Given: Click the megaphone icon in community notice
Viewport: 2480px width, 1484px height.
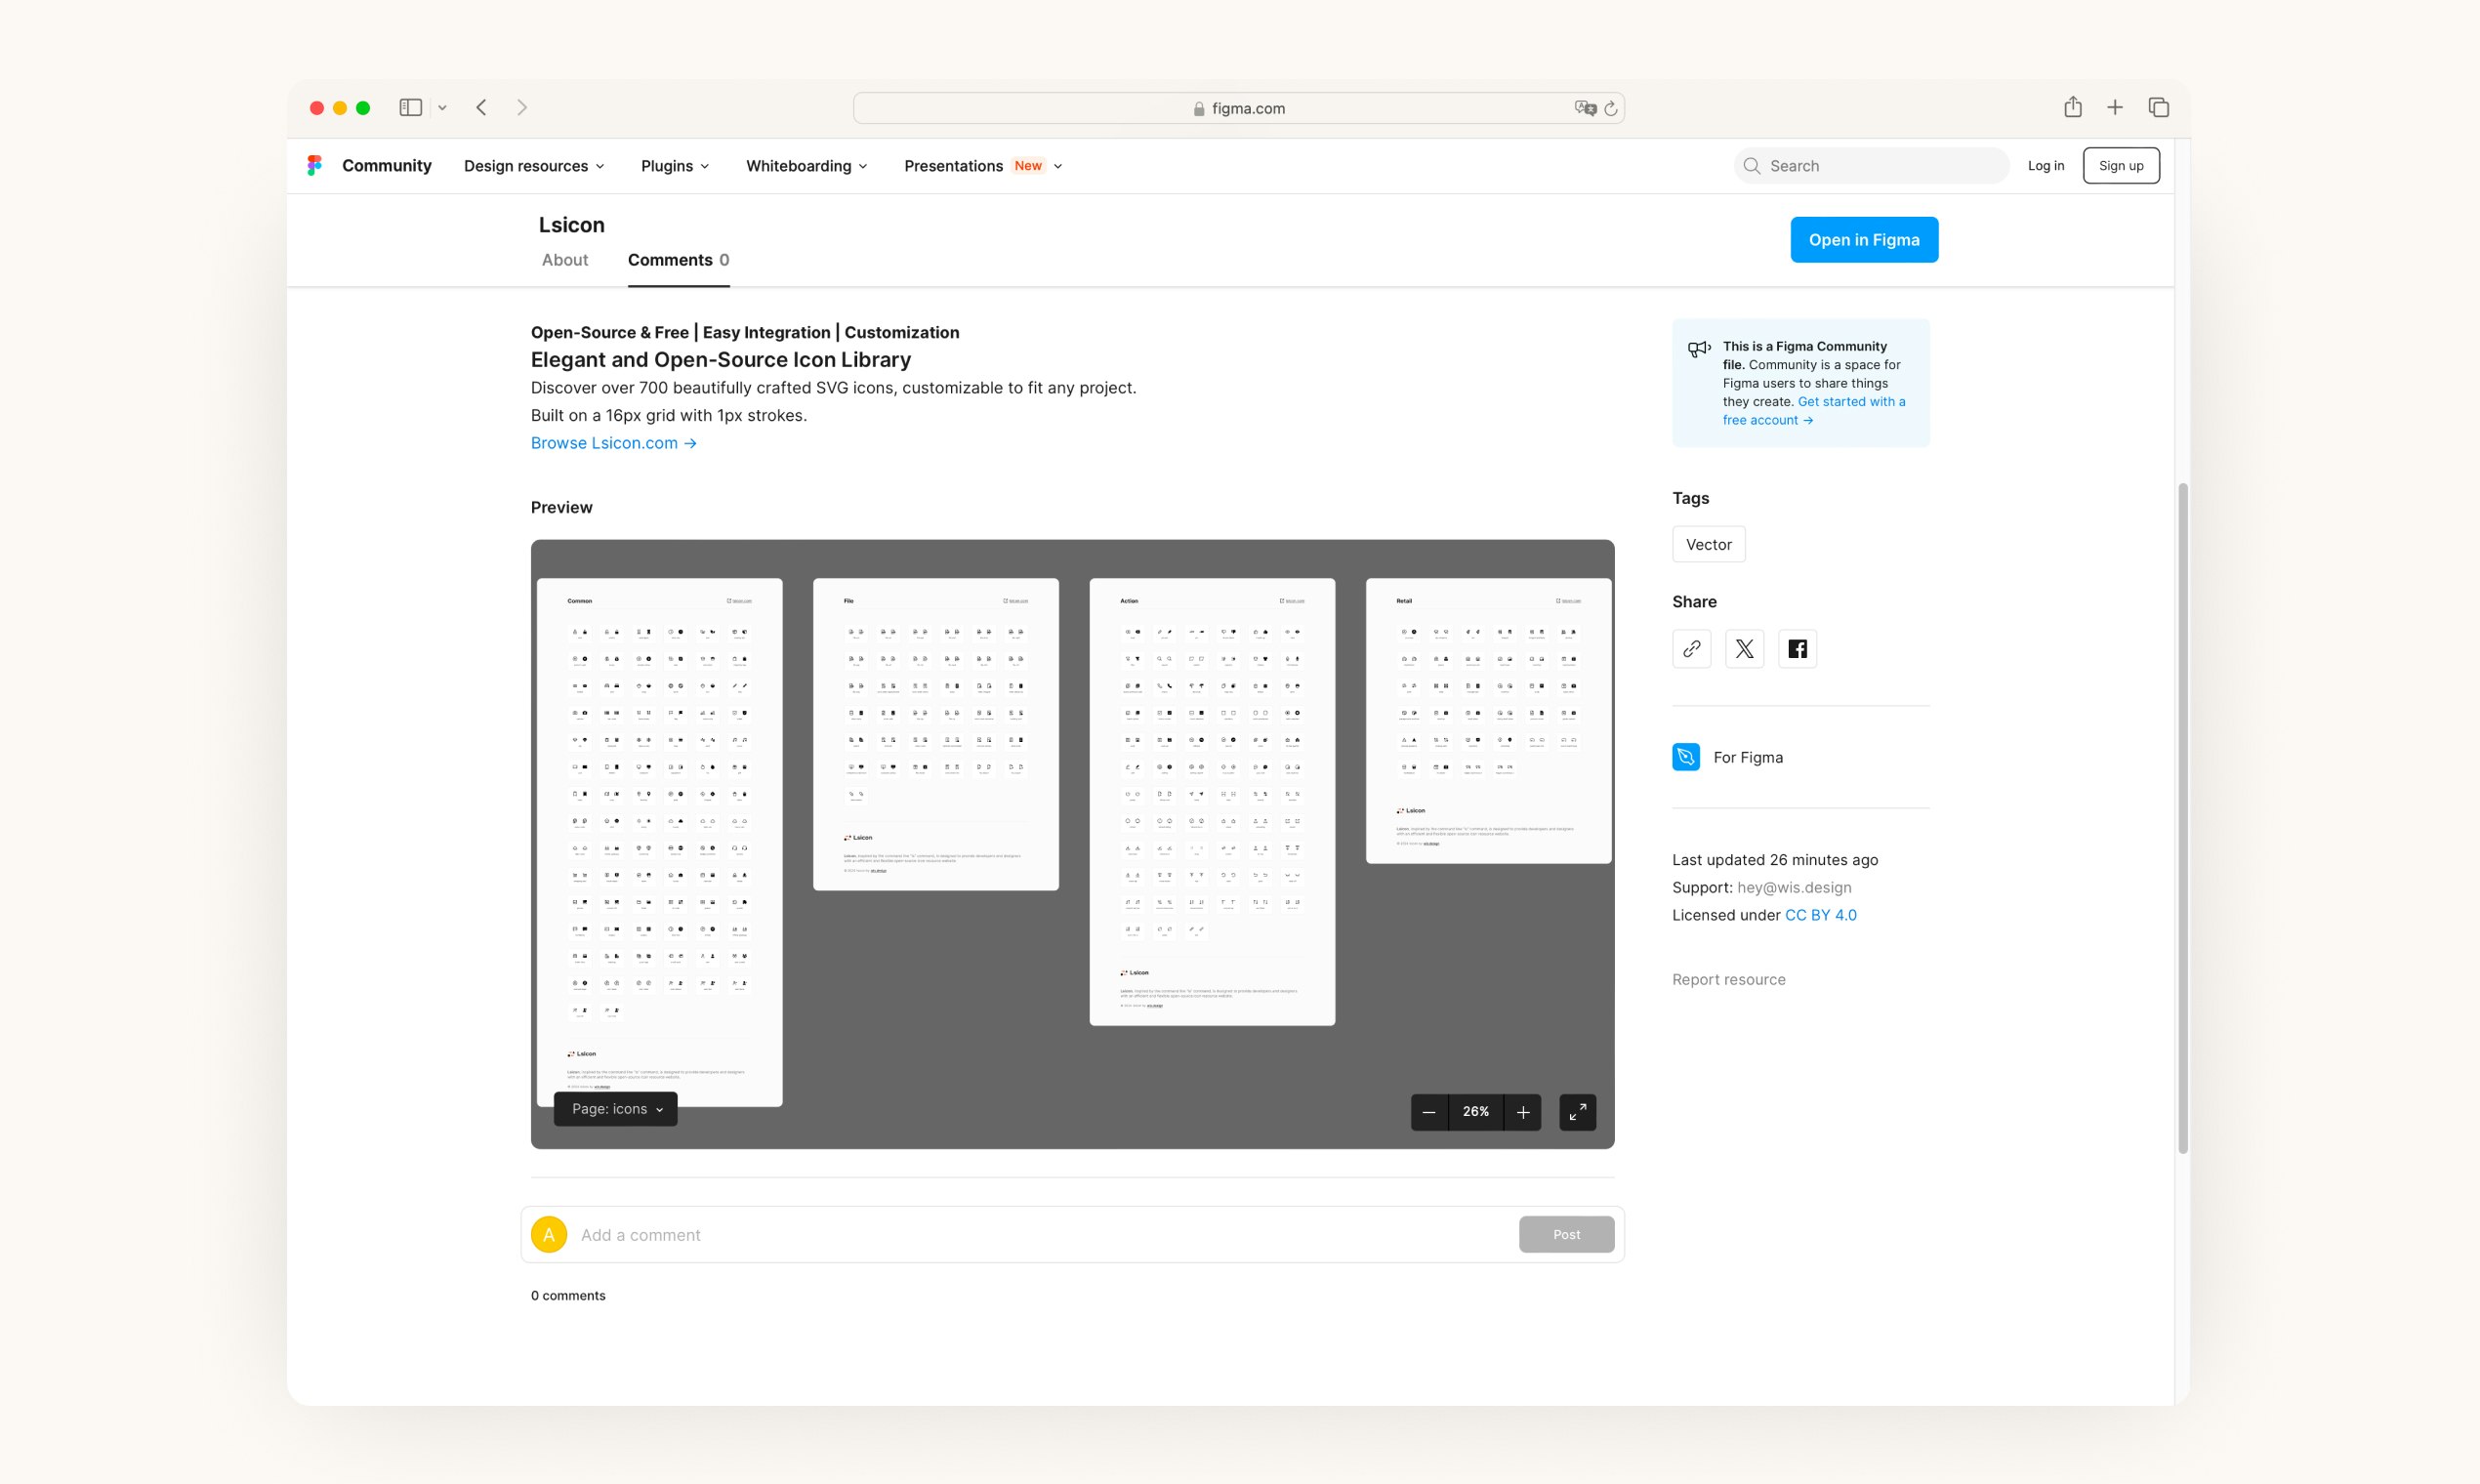Looking at the screenshot, I should click(1699, 349).
